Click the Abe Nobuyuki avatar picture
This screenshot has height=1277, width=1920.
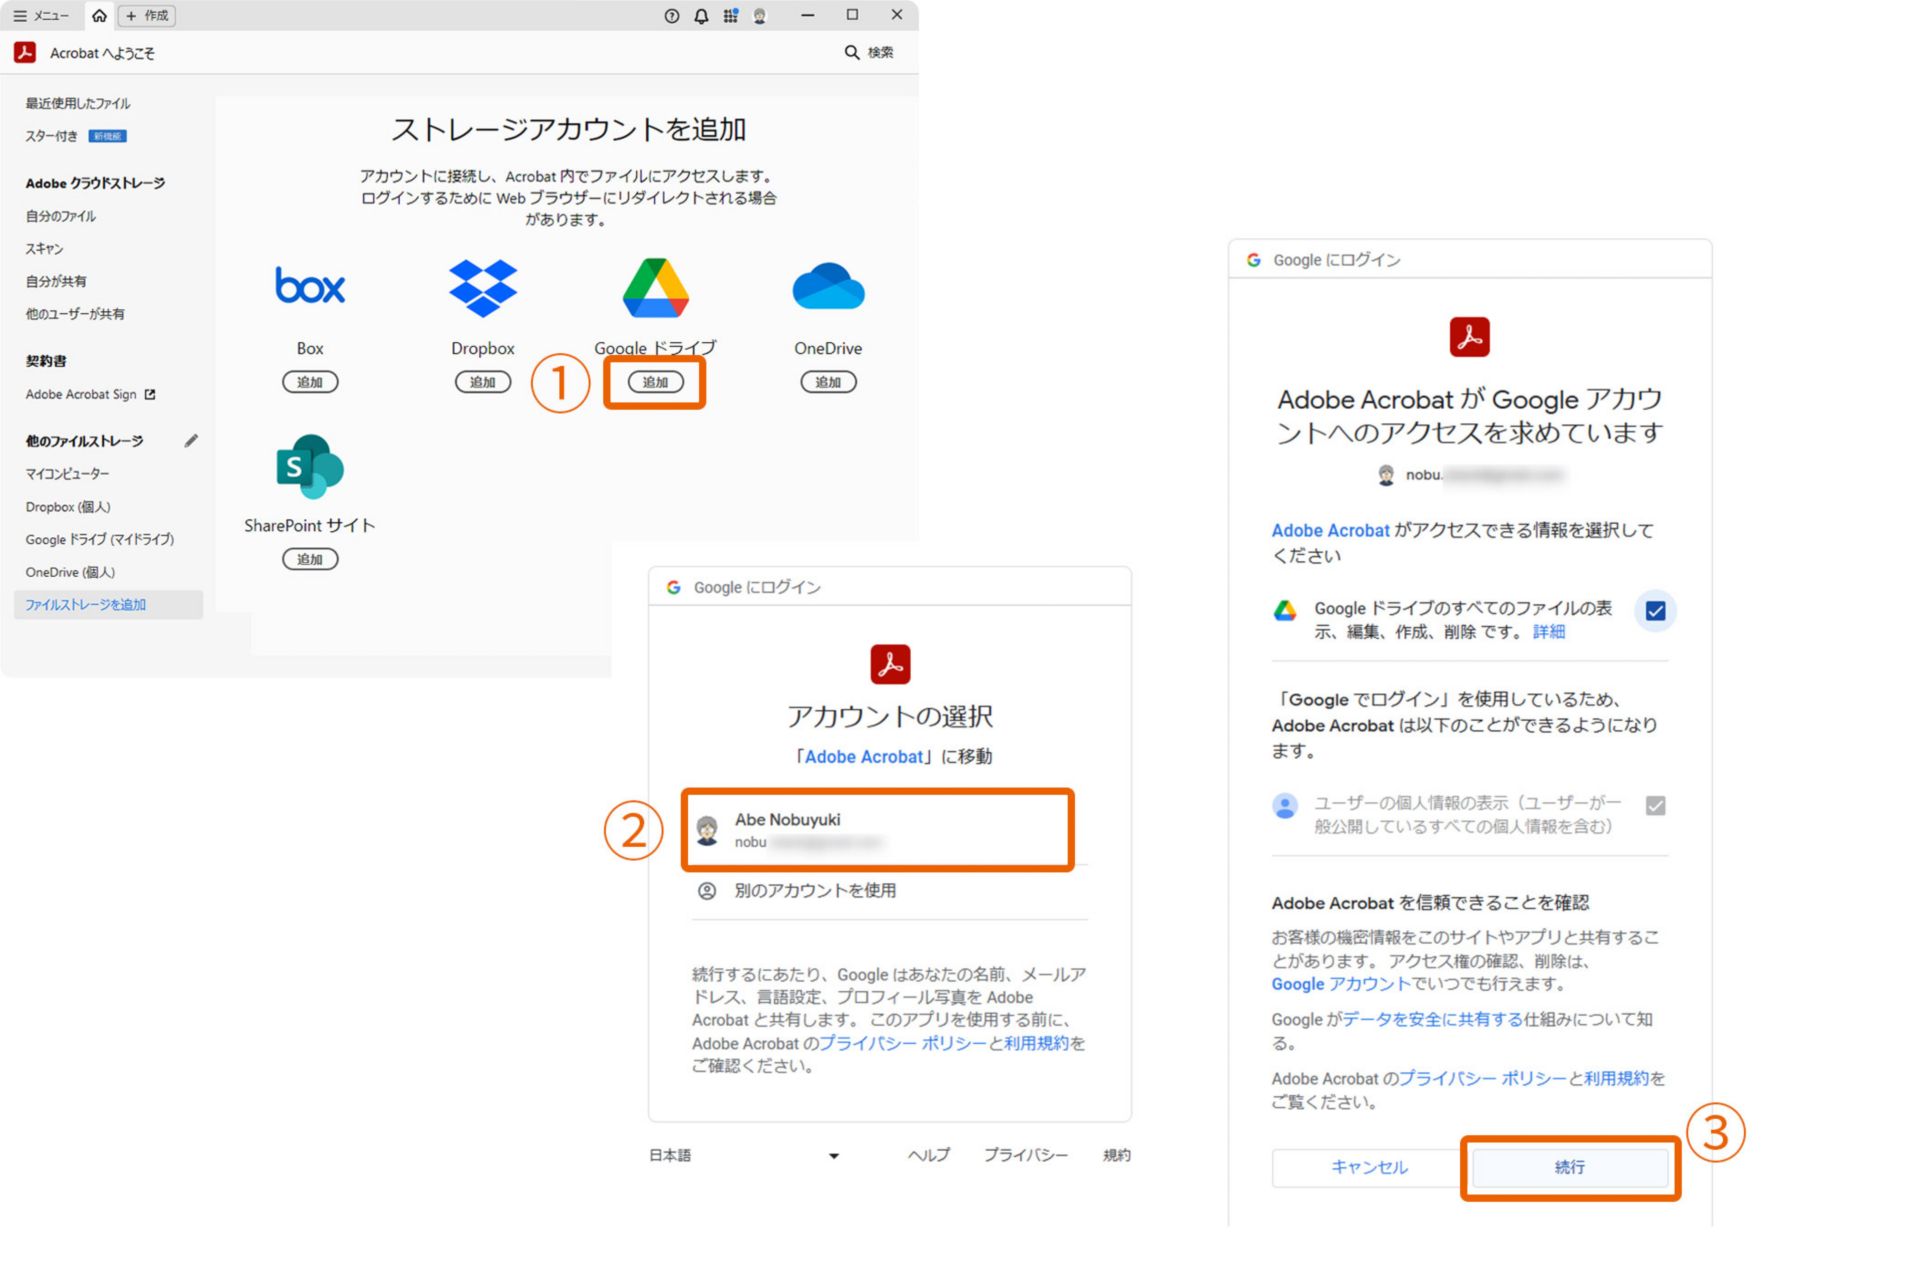tap(707, 830)
